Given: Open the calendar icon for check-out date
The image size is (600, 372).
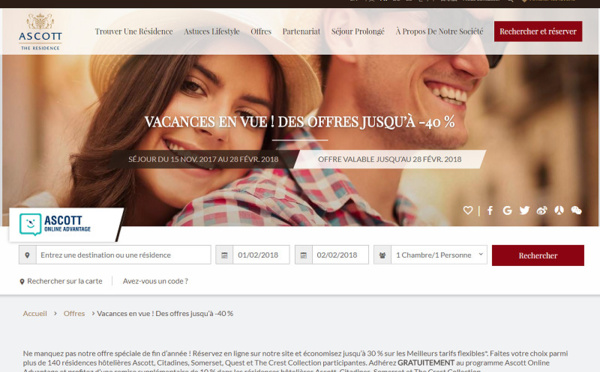Looking at the screenshot, I should (x=303, y=255).
